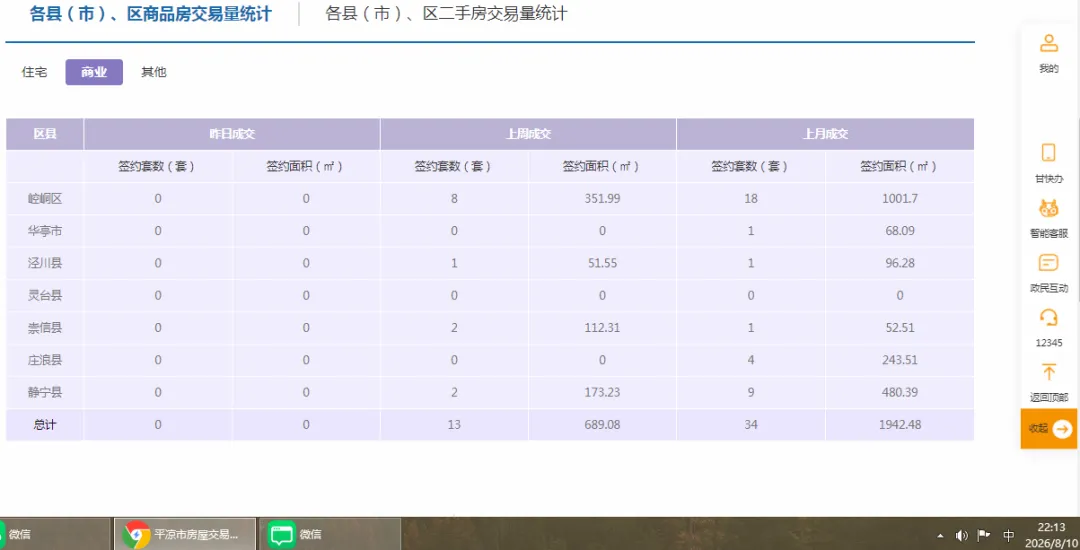The width and height of the screenshot is (1080, 550).
Task: Click the 96.28 value in 泾川县 row
Action: coord(900,263)
